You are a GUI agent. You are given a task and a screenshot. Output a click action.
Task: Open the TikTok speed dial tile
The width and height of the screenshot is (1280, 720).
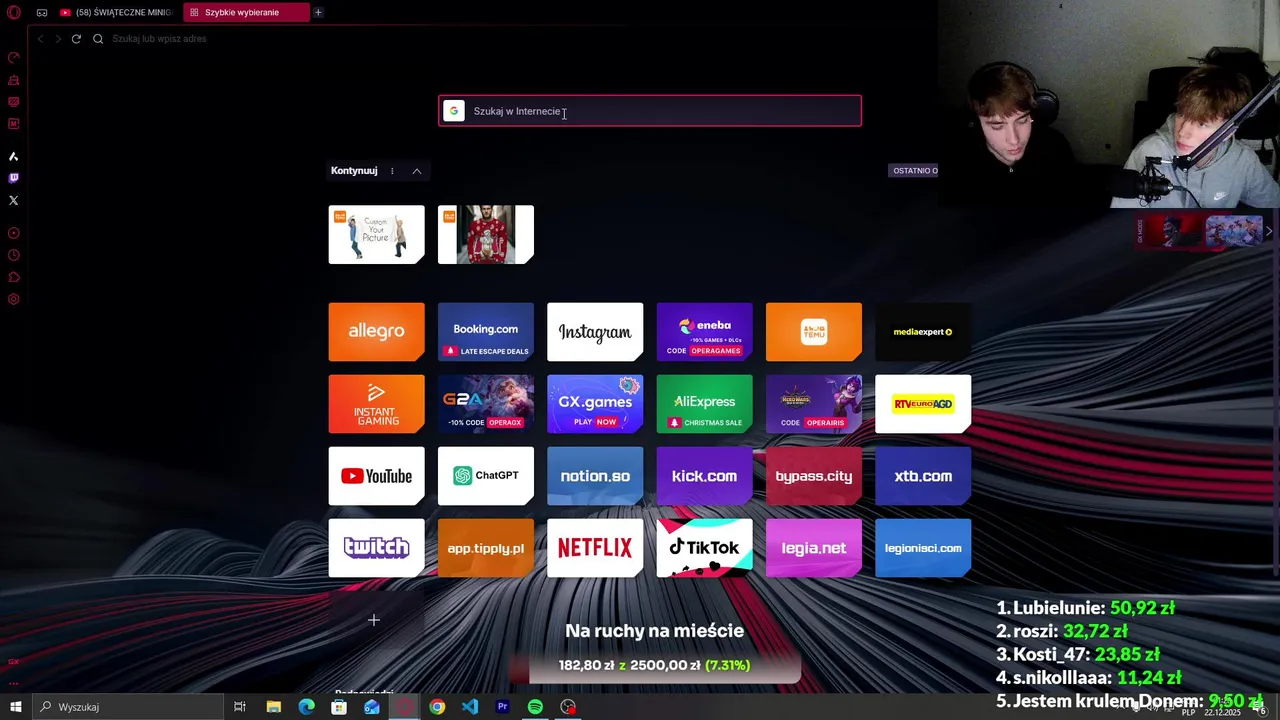point(704,548)
